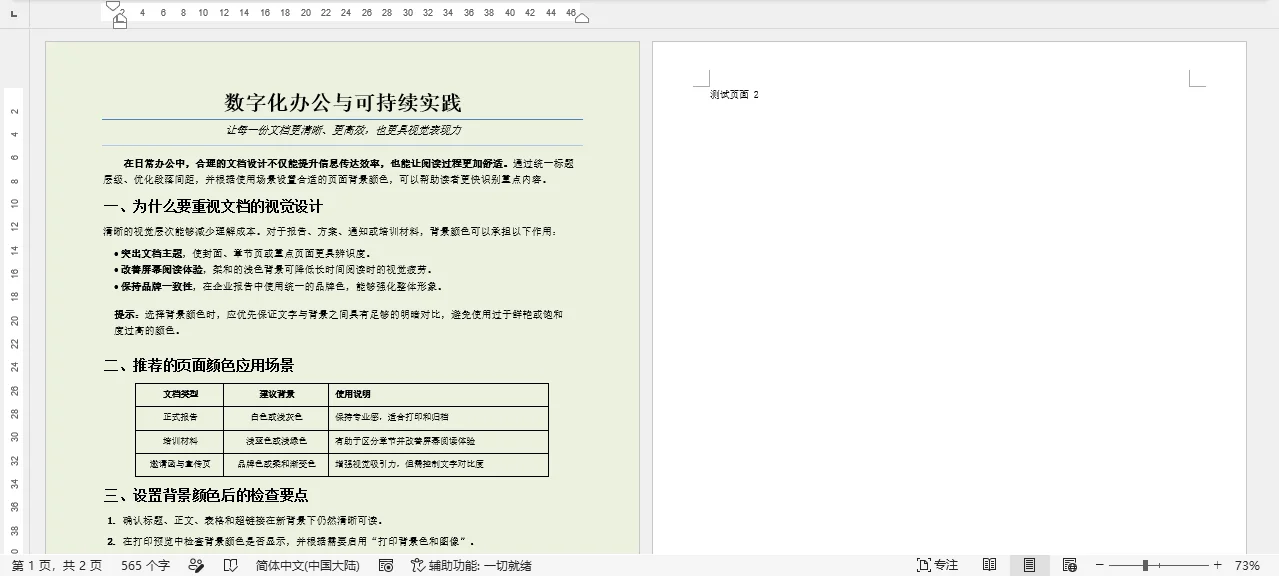
Task: Click table cell 正式报告
Action: coord(180,417)
